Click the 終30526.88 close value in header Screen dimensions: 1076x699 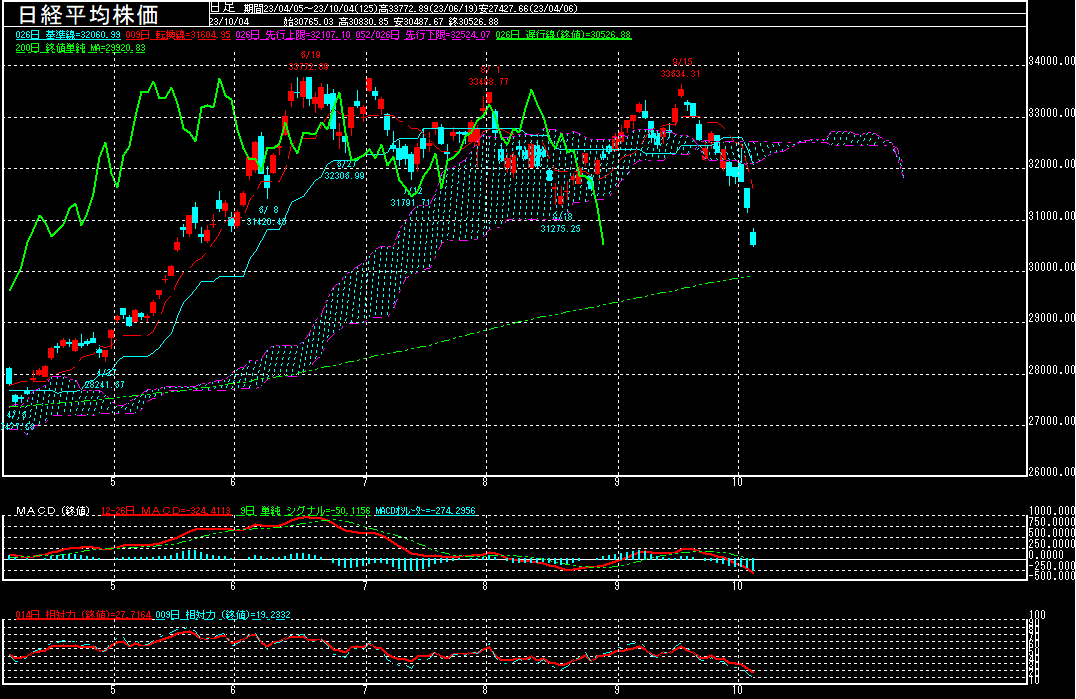tap(473, 21)
